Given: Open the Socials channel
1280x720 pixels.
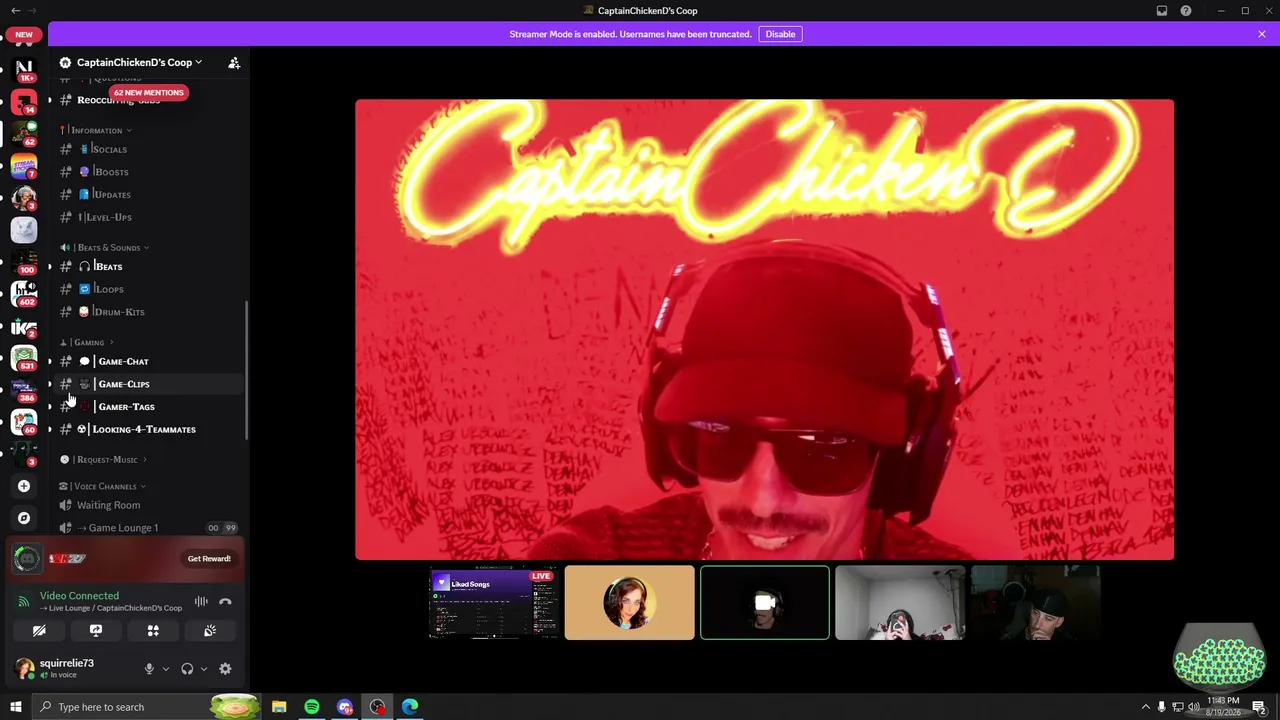Looking at the screenshot, I should [x=148, y=149].
